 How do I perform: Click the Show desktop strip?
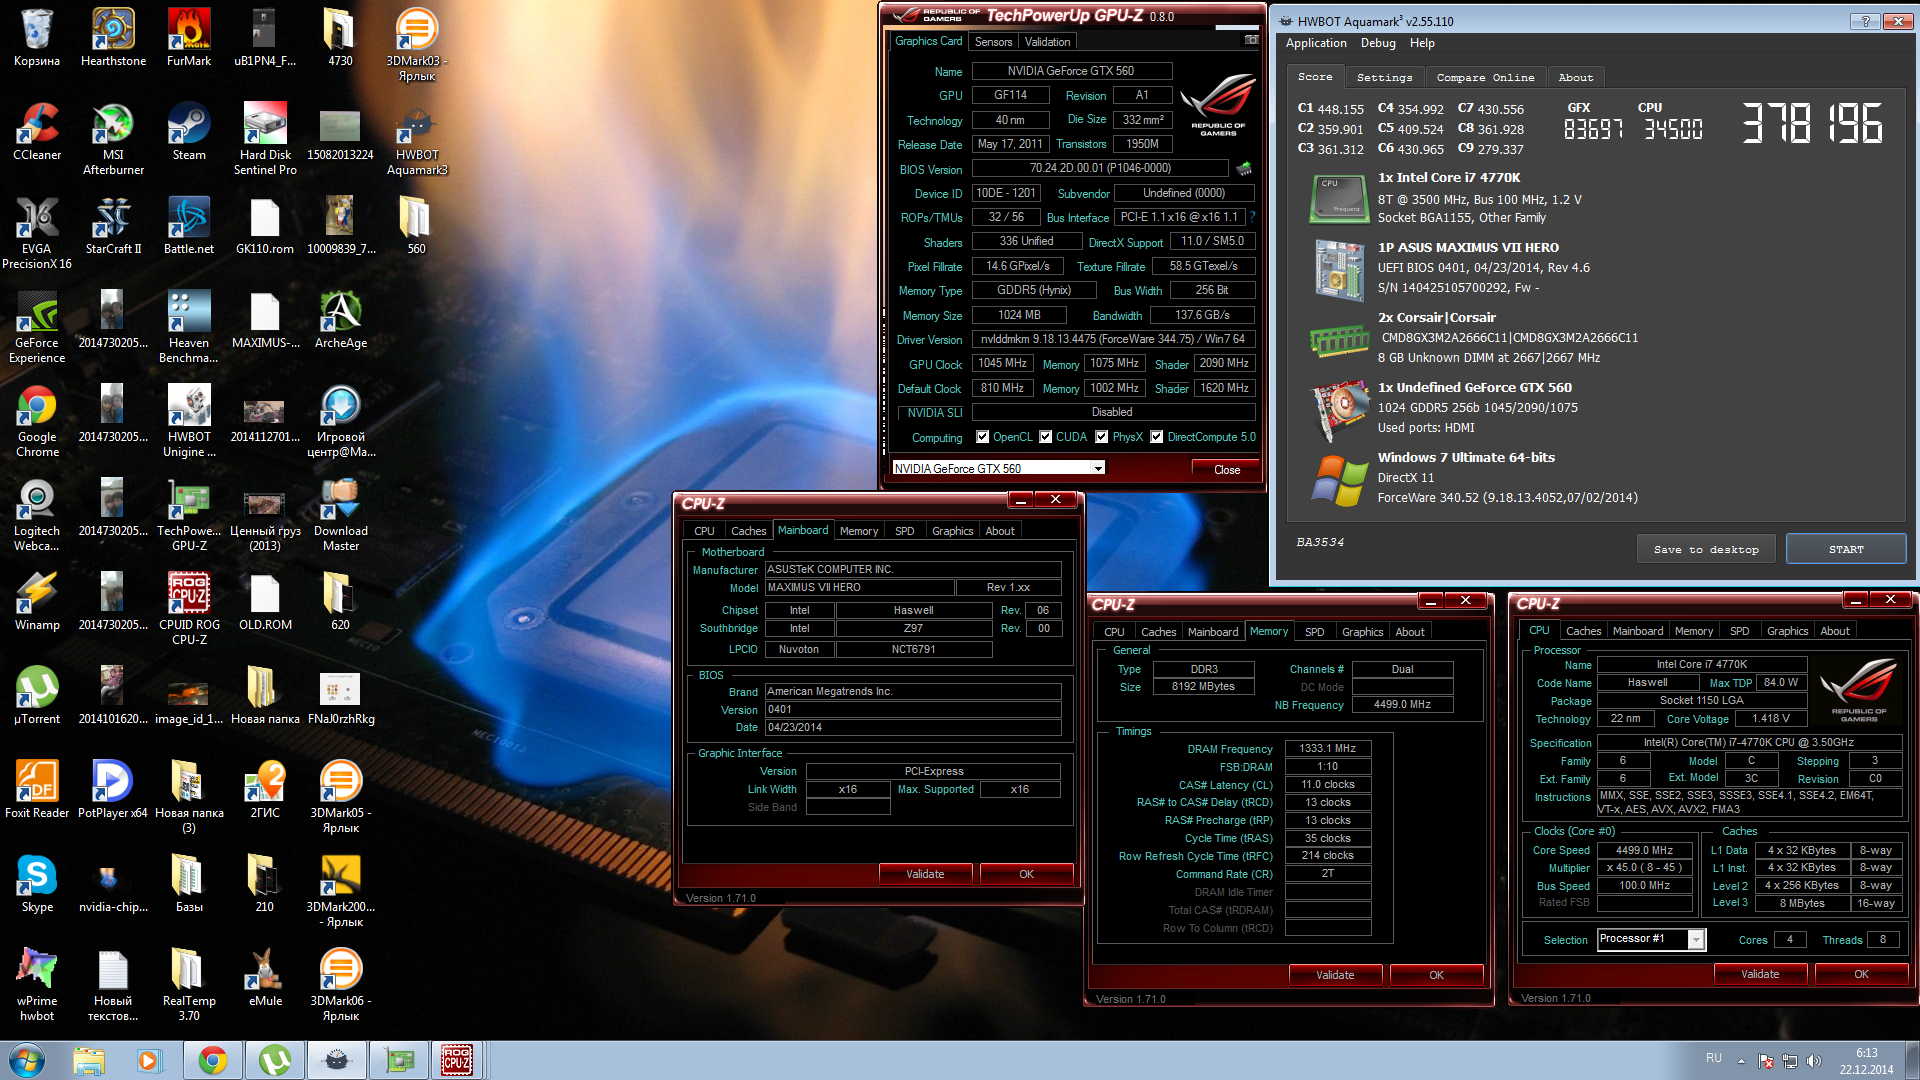[1913, 1060]
